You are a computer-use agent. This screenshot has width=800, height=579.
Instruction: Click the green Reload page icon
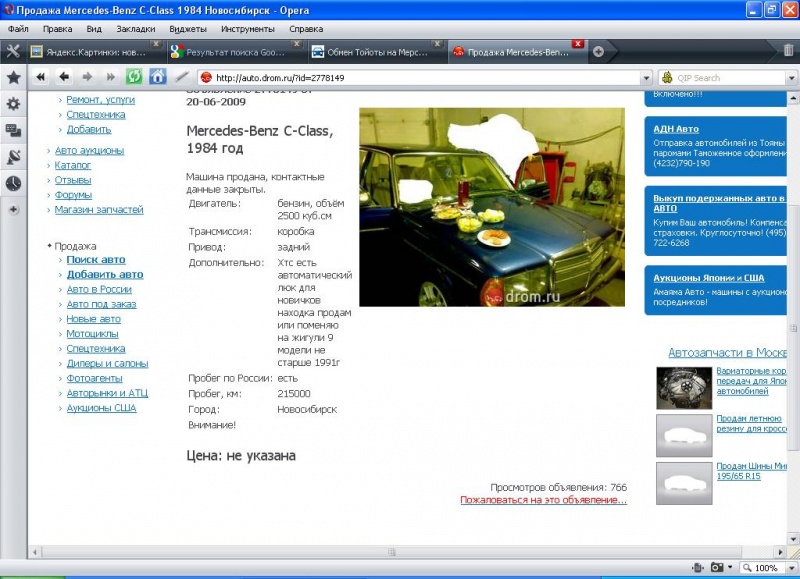[x=134, y=77]
